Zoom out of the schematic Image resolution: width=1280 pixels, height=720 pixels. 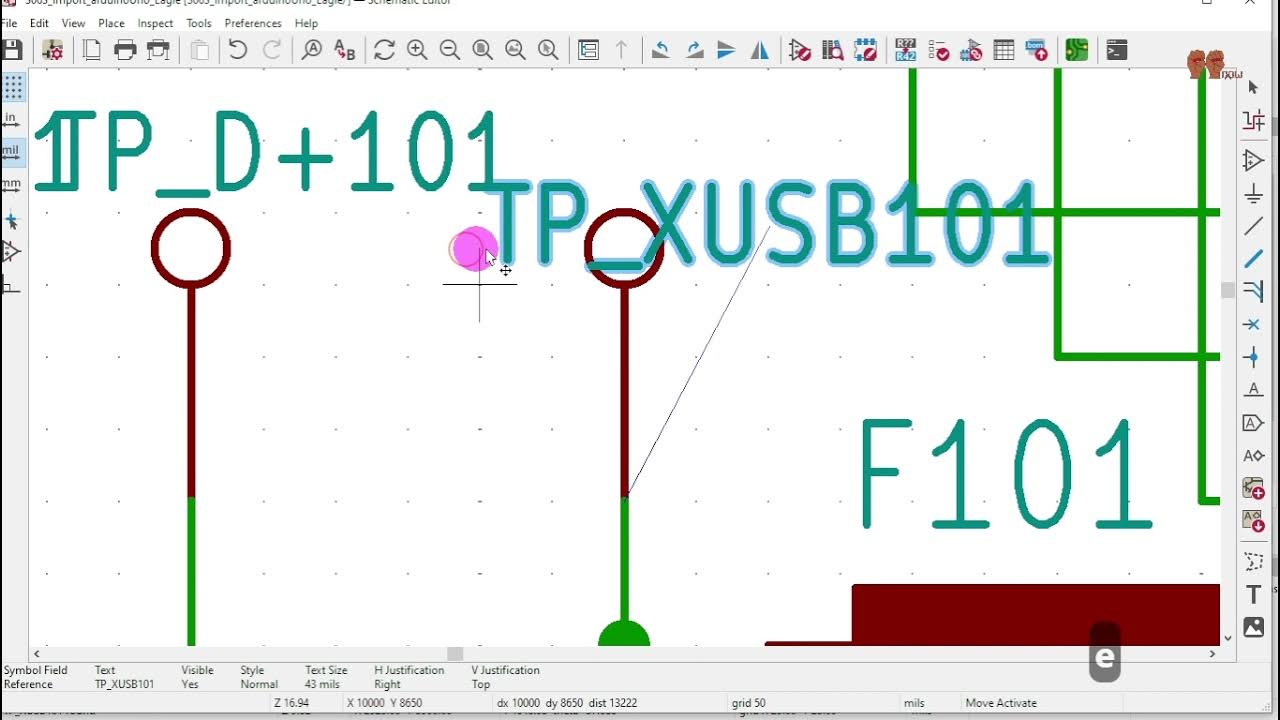coord(450,50)
